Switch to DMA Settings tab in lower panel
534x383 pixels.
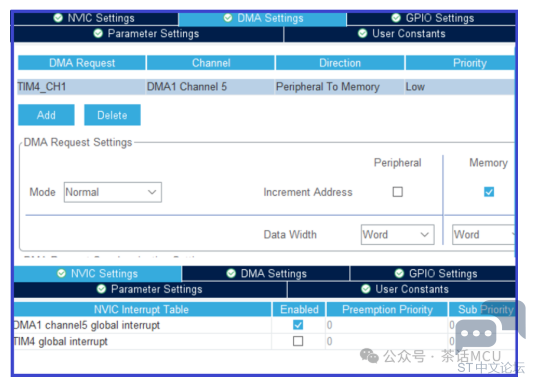266,274
